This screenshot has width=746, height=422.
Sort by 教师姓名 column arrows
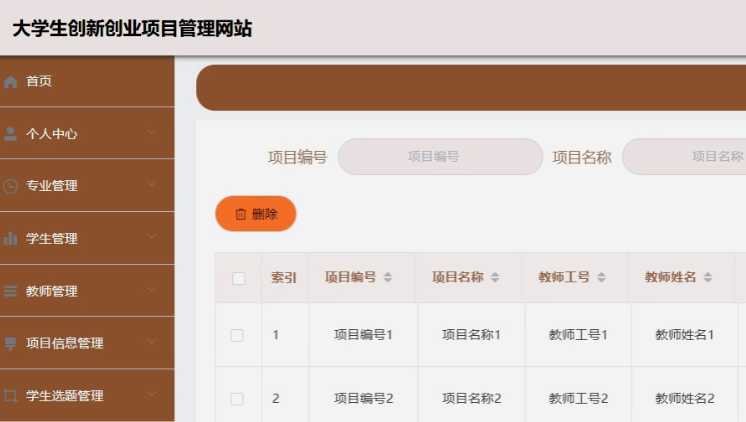708,278
